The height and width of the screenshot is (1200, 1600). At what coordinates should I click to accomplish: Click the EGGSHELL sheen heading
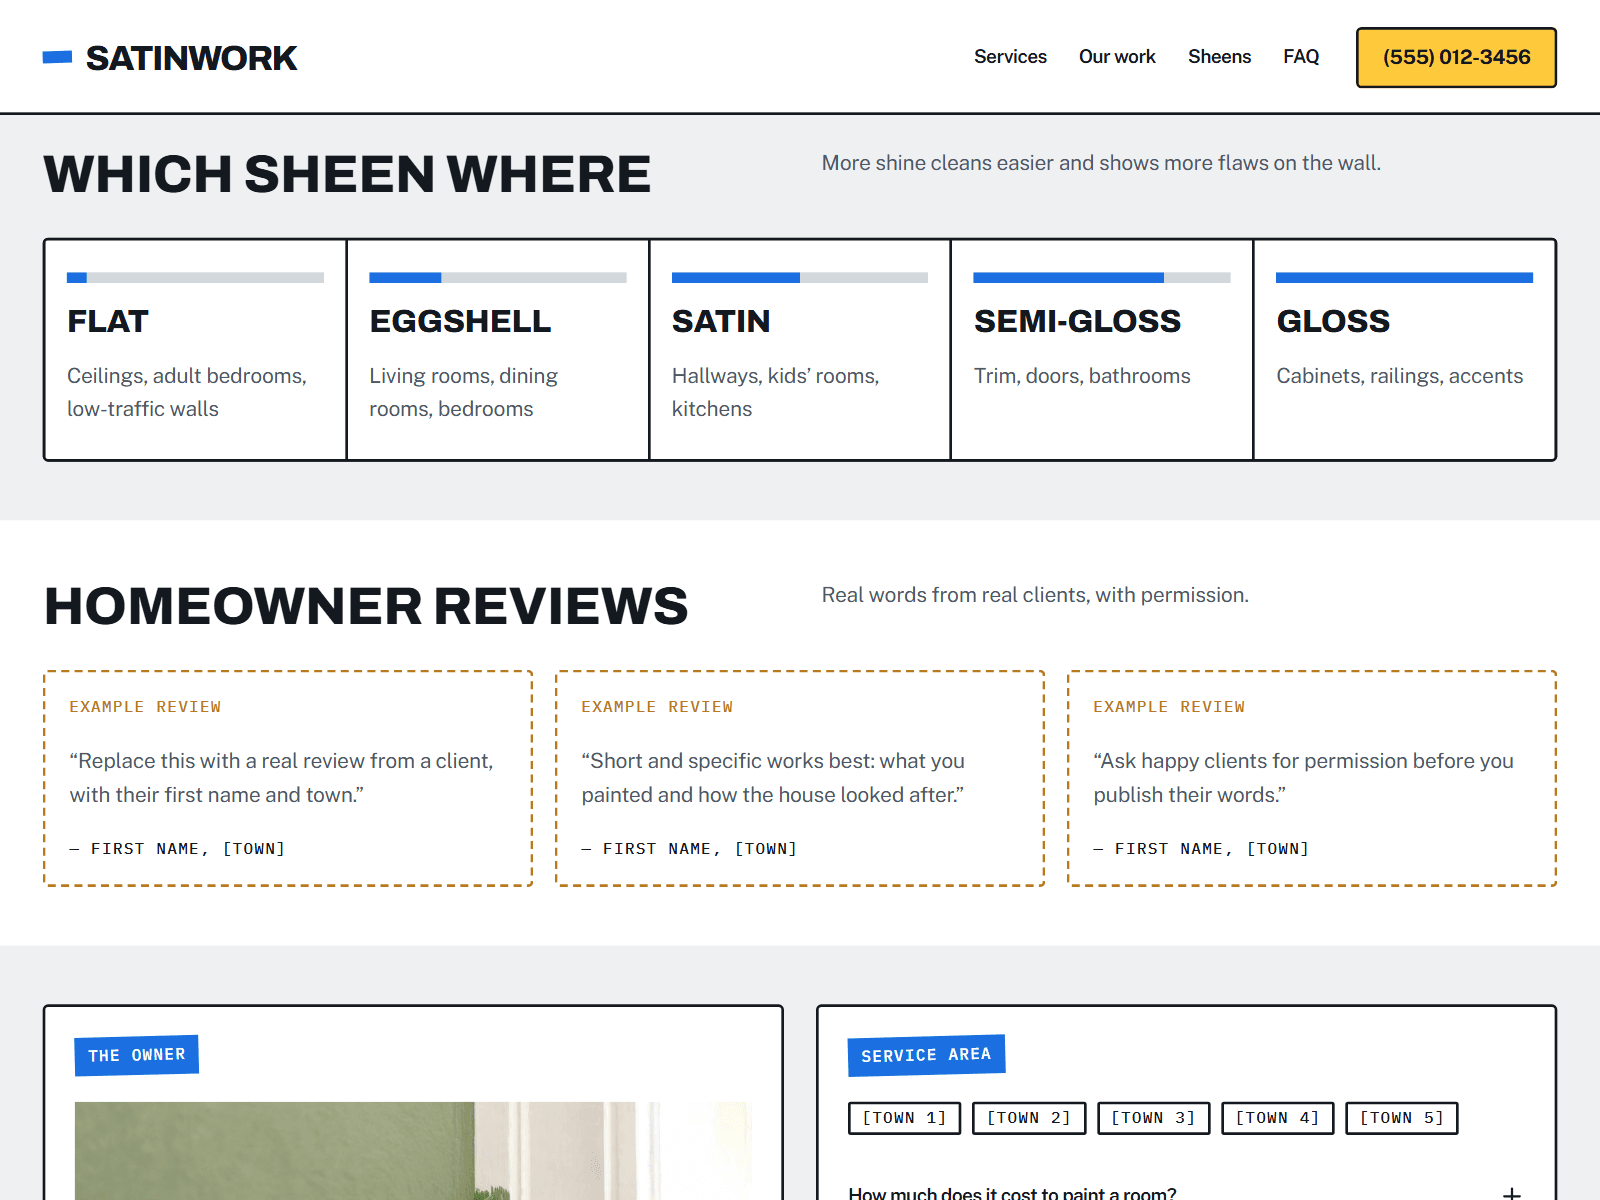point(460,321)
